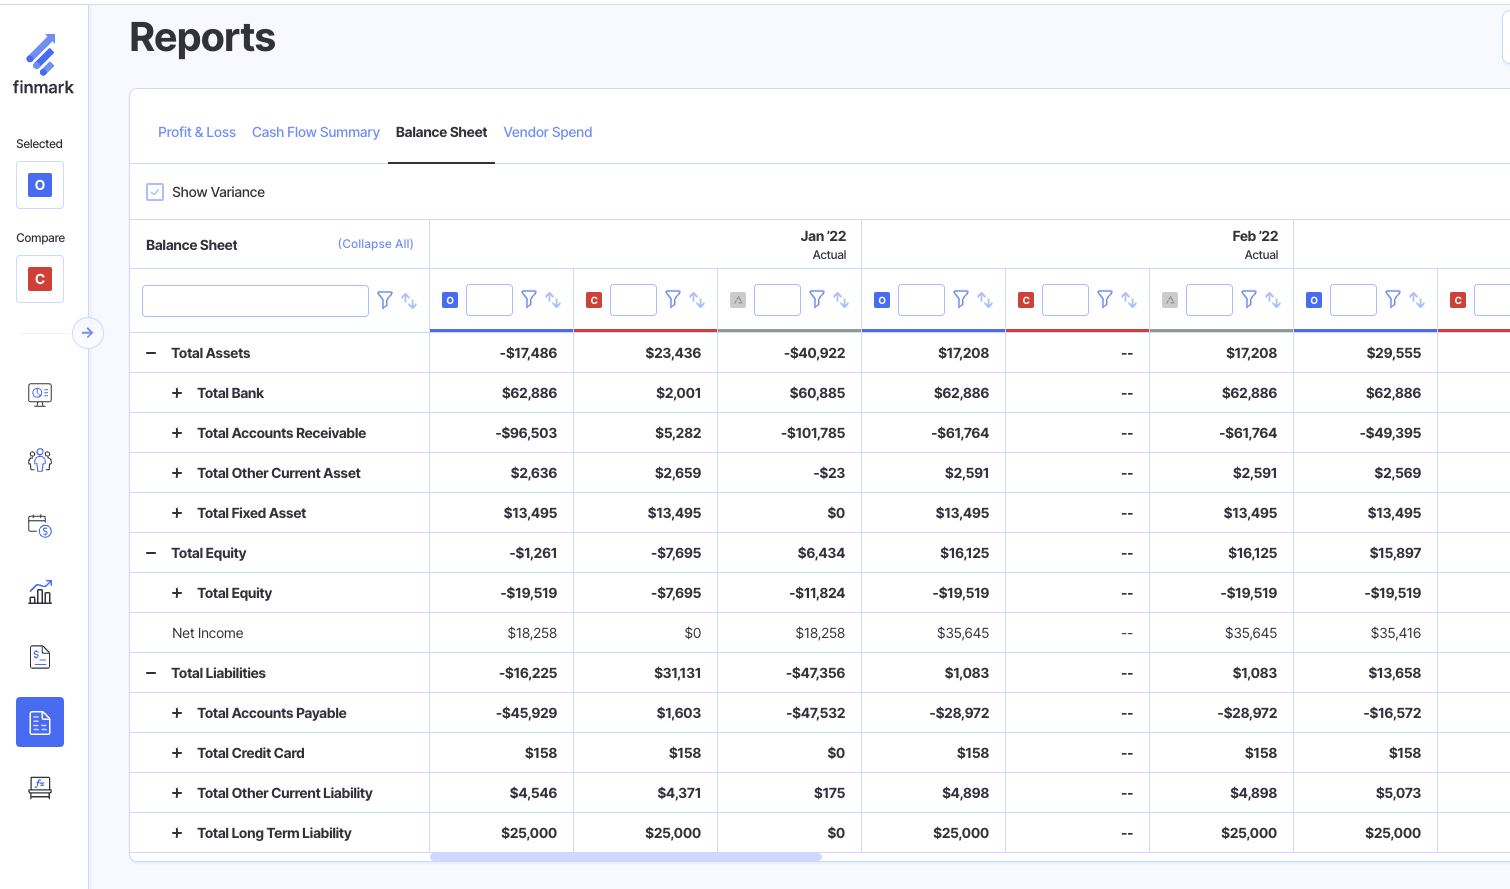Toggle the Show Variance checkbox
Viewport: 1510px width, 889px height.
coord(155,192)
